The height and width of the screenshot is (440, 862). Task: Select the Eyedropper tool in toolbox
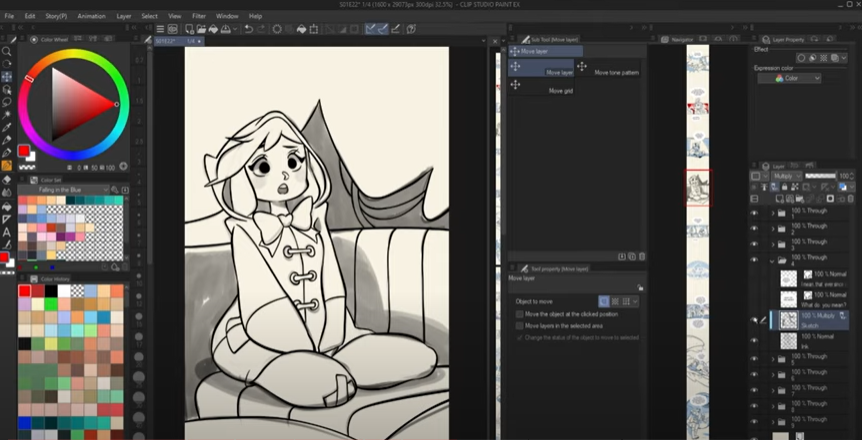click(x=7, y=127)
